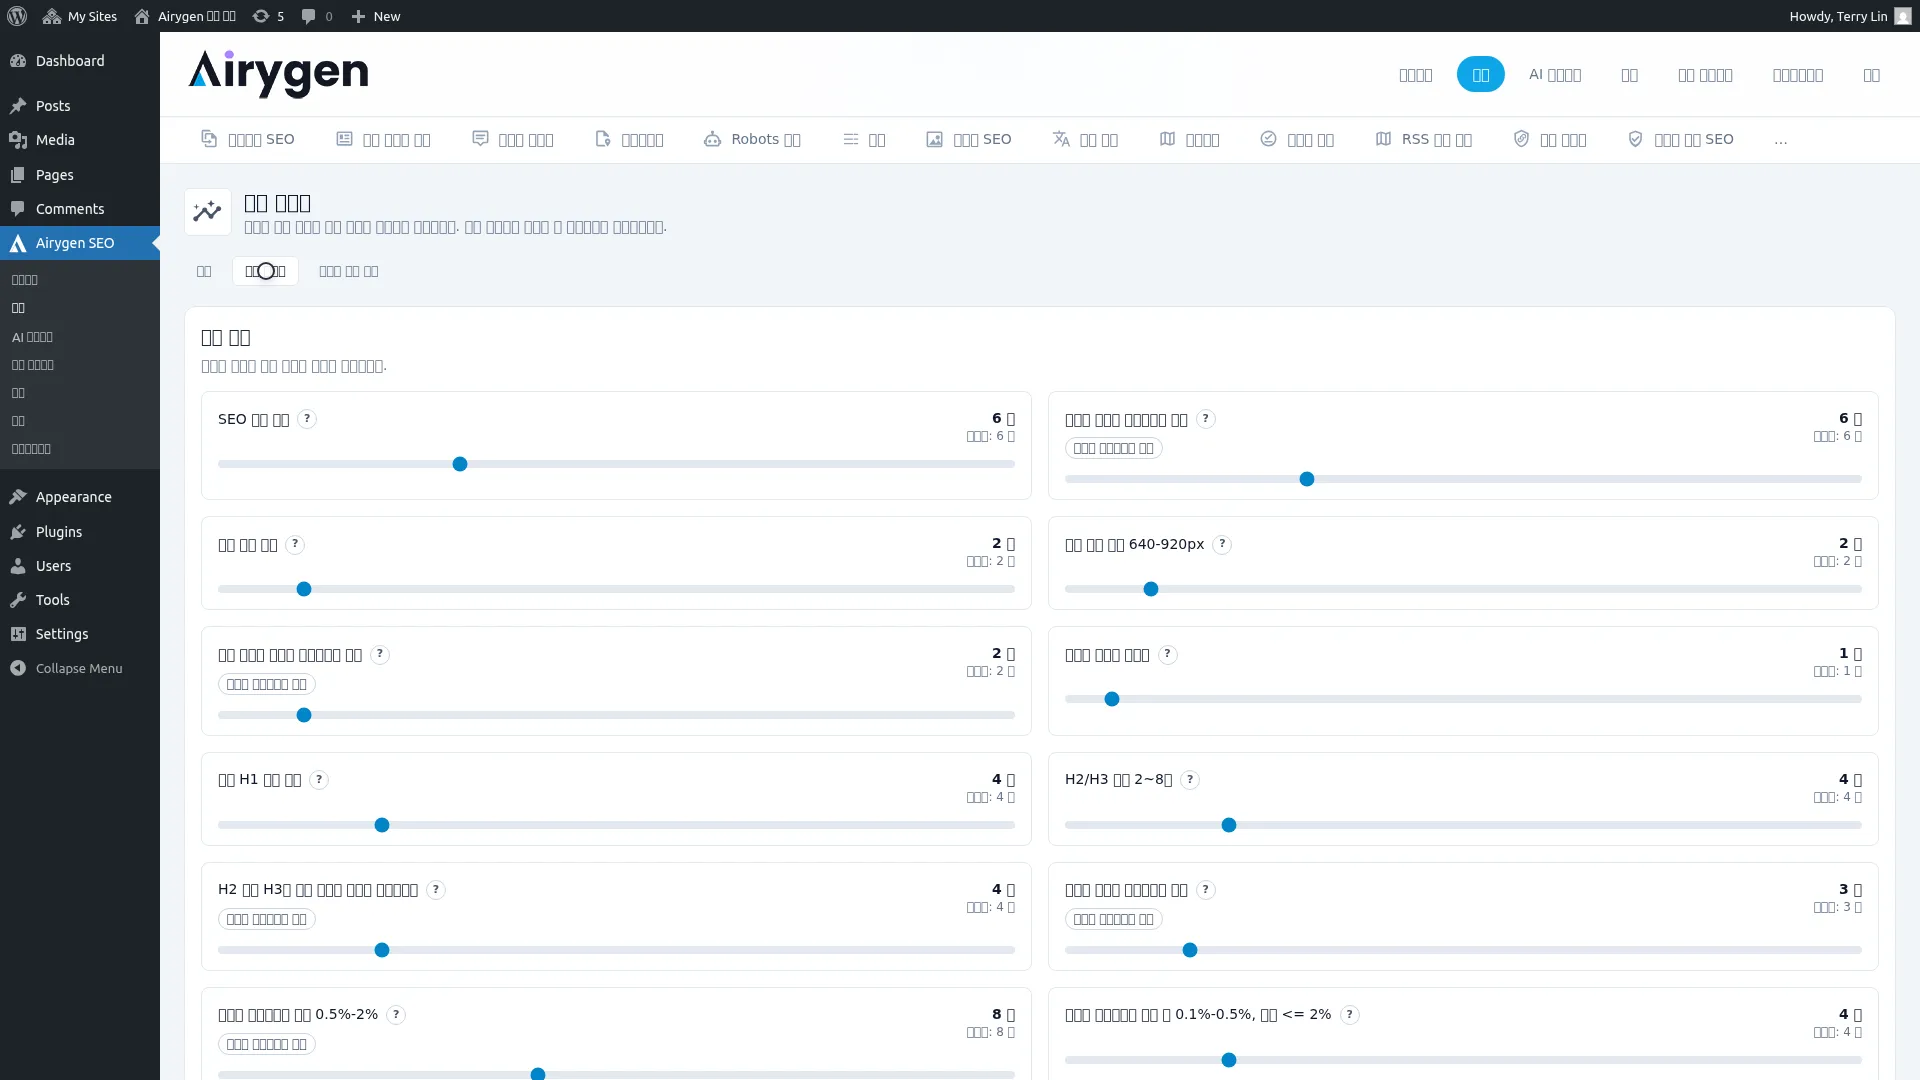Click the H2/H3 card slider handle

pos(1229,825)
